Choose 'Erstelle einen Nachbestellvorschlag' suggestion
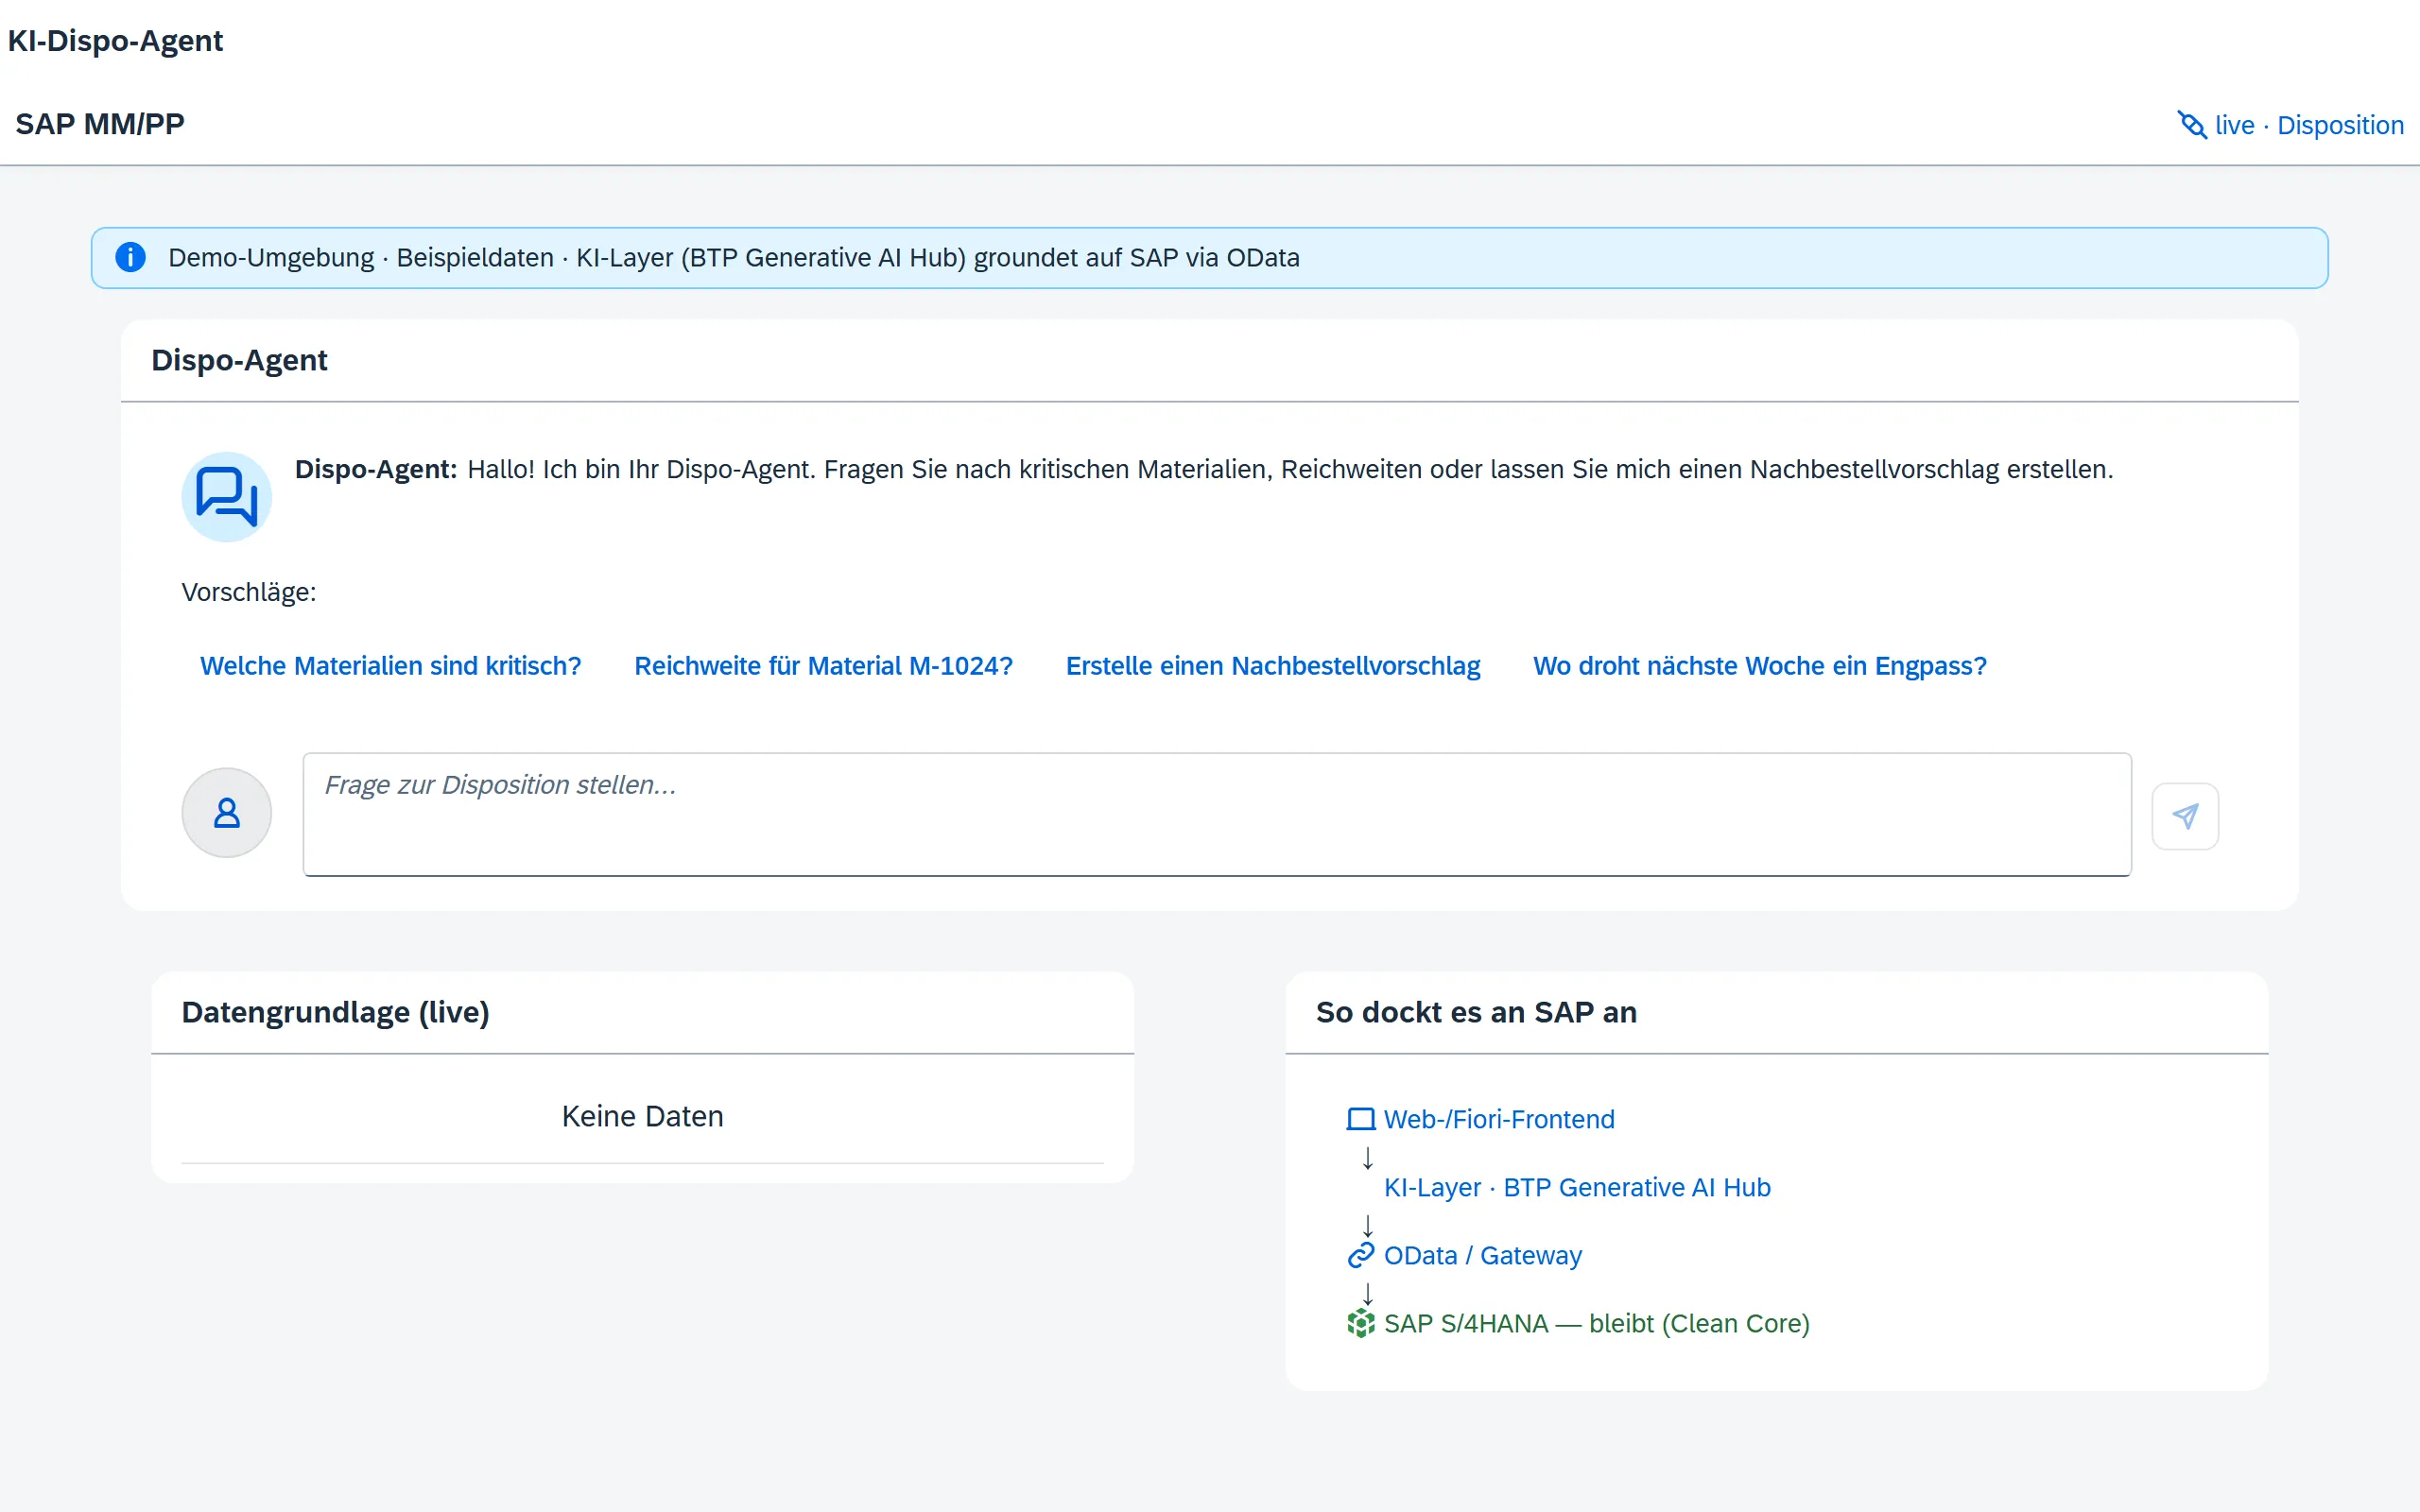Screen dimensions: 2420x1512 click(x=1273, y=666)
